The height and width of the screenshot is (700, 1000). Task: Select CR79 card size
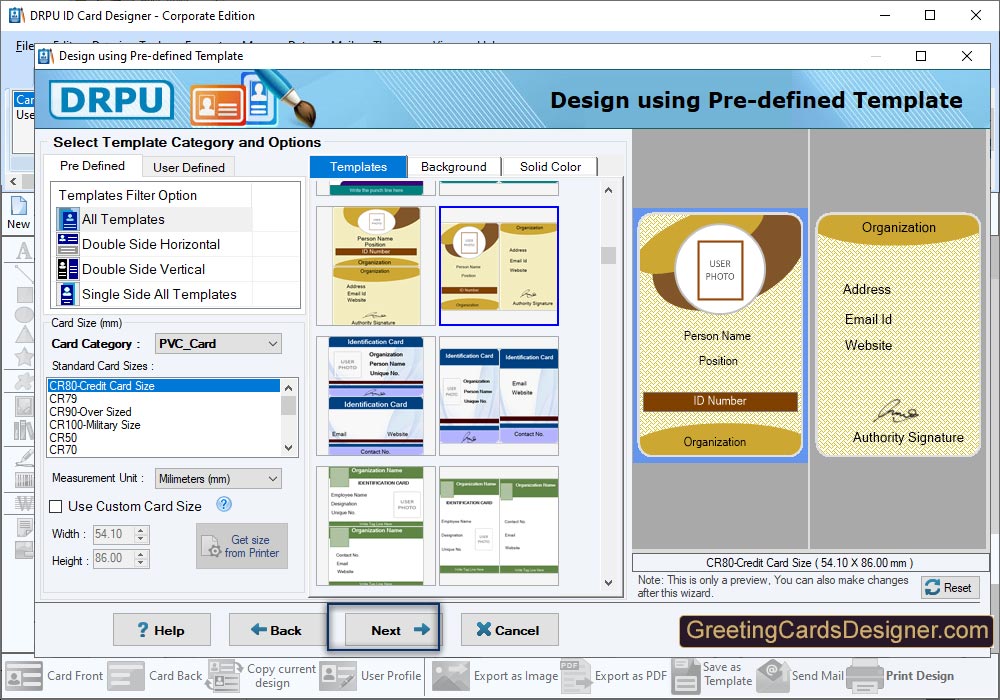pyautogui.click(x=163, y=398)
